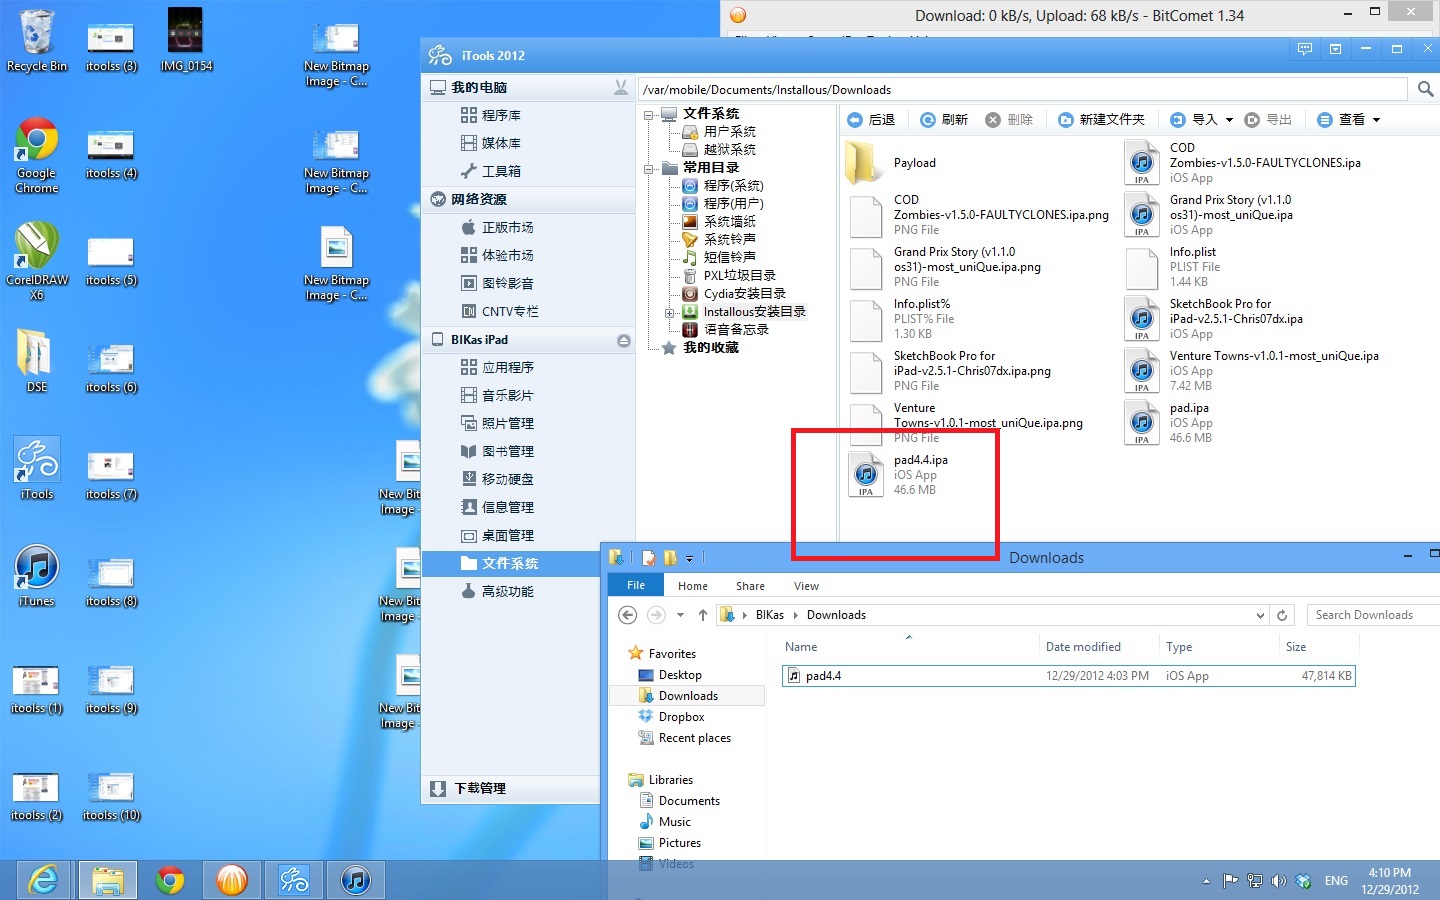Collapse the 文件系统 tree node
This screenshot has height=900, width=1440.
(x=649, y=115)
